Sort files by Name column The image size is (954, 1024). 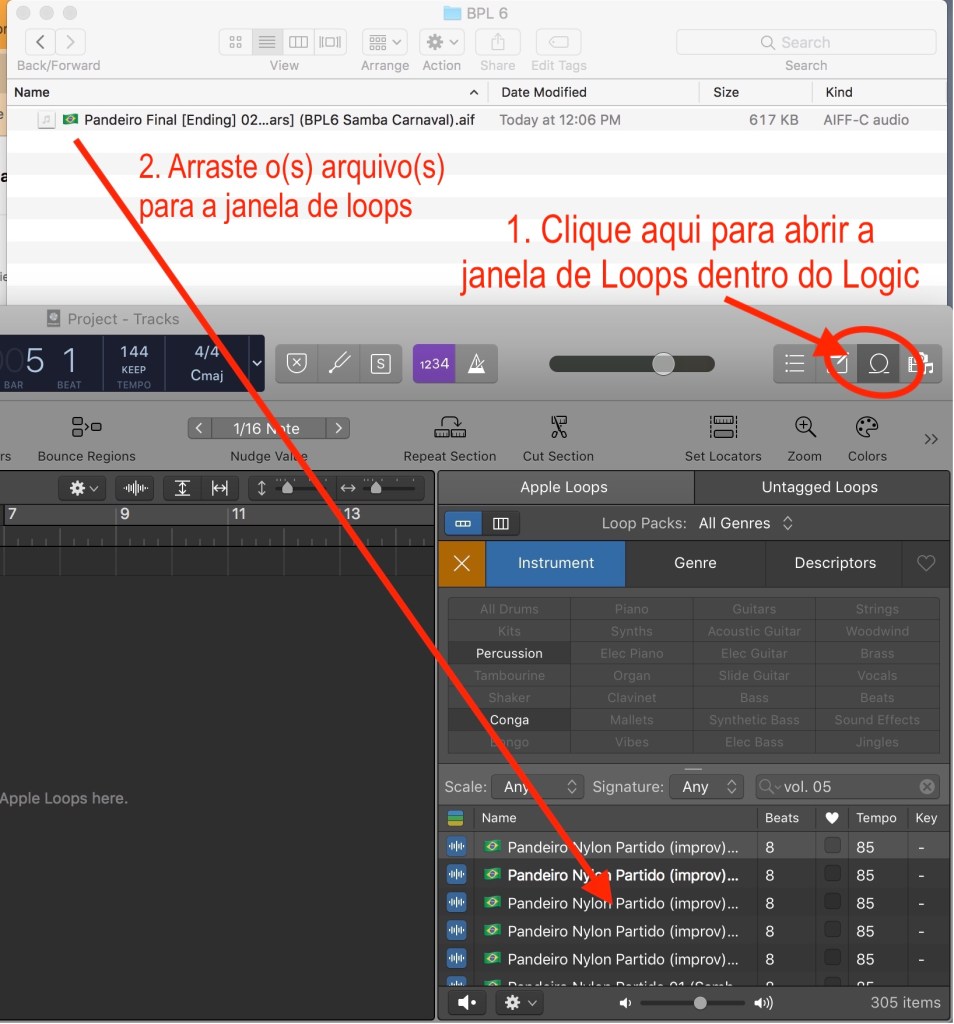coord(246,92)
